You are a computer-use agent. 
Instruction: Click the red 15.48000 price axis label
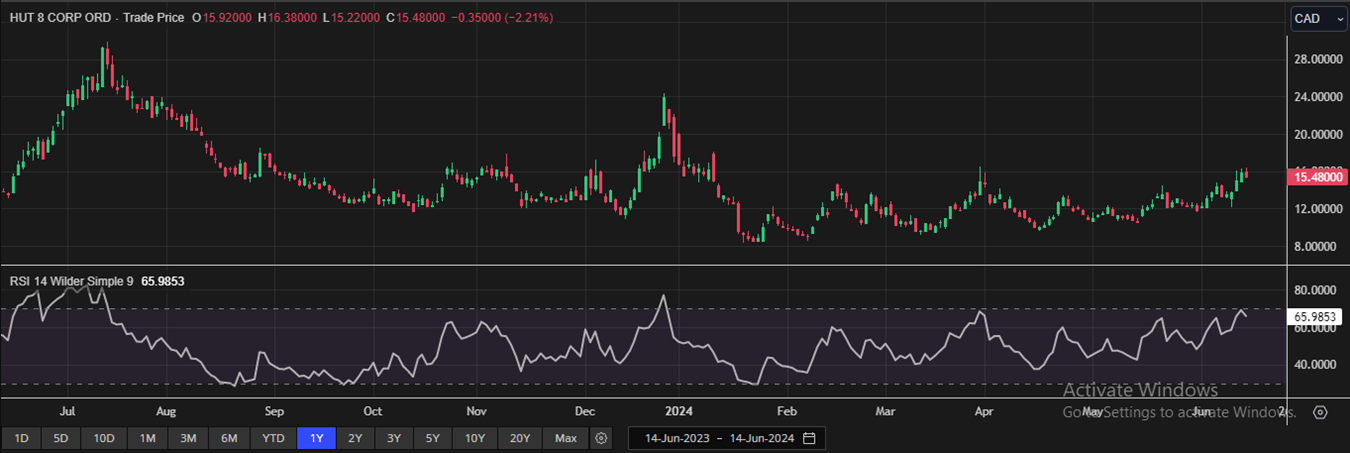tap(1317, 177)
